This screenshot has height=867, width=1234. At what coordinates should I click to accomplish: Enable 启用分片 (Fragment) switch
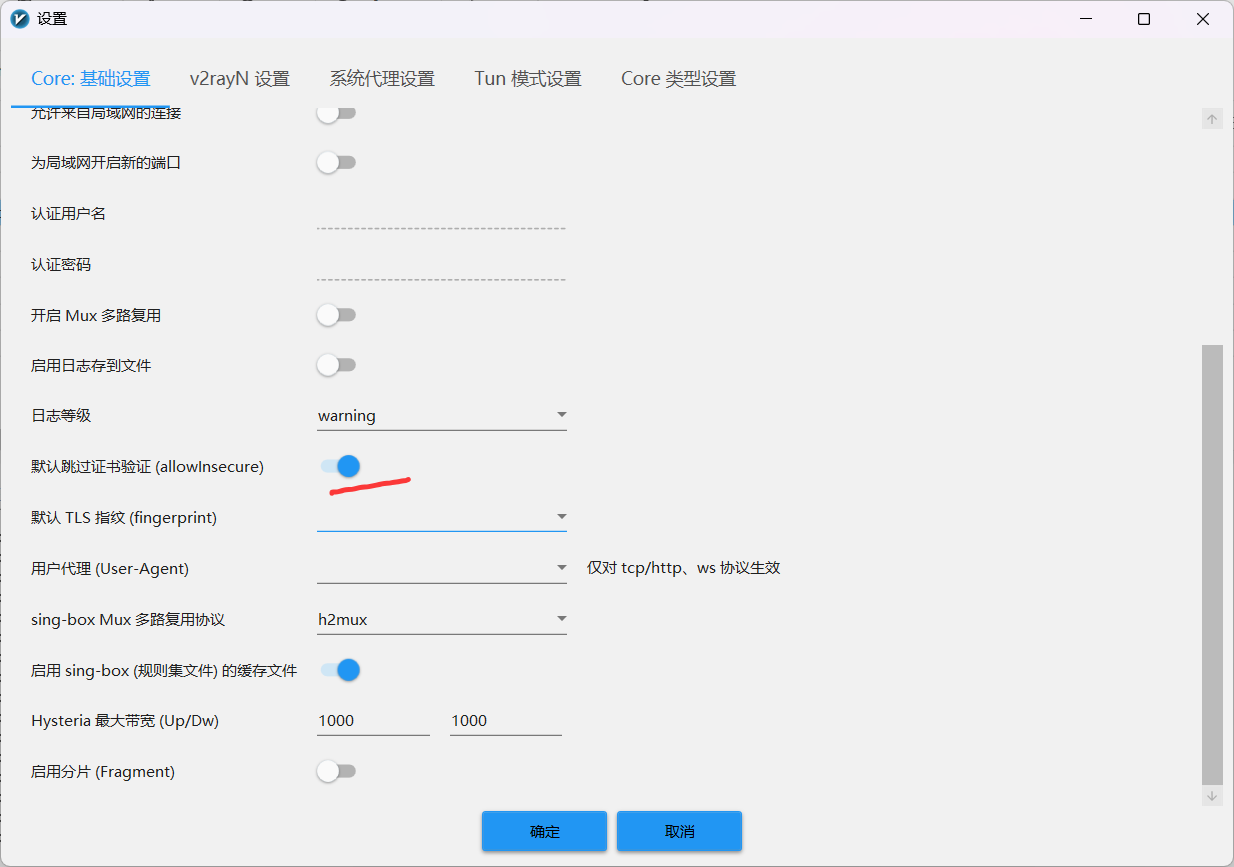336,771
